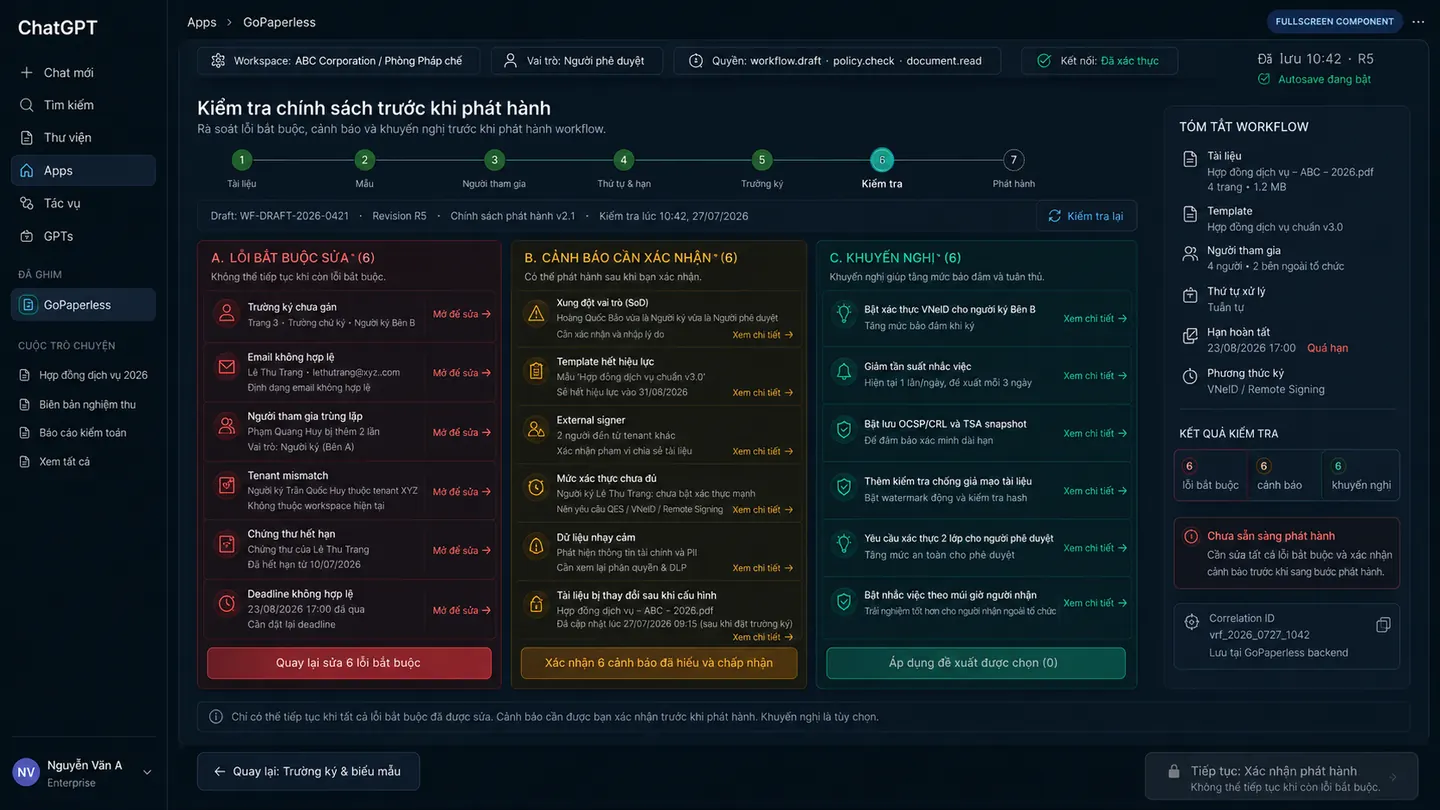Open GPTs in the sidebar
Viewport: 1440px width, 810px height.
point(83,236)
